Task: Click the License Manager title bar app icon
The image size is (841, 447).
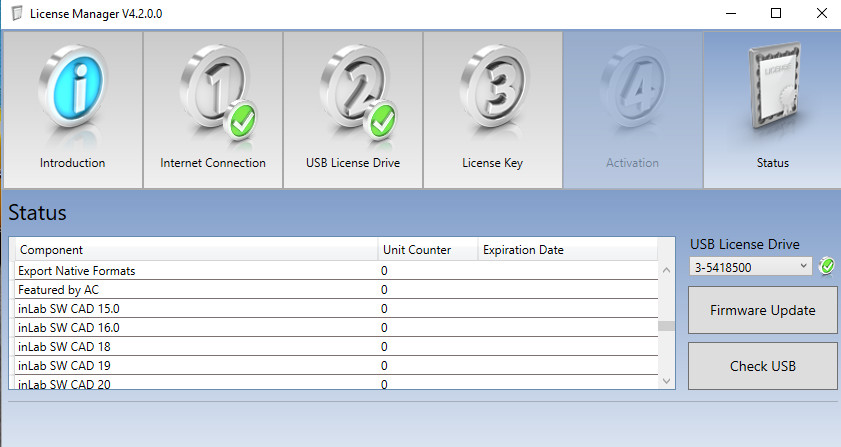Action: (17, 13)
